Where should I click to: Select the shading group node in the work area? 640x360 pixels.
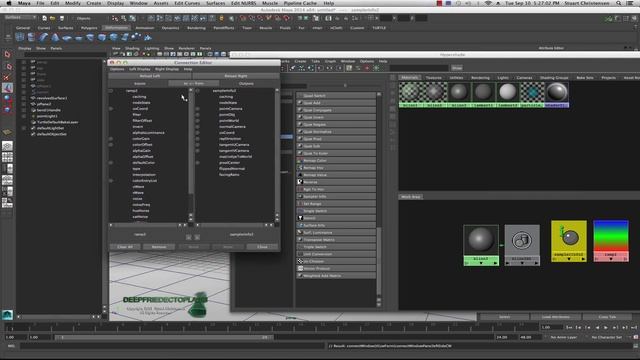pos(522,245)
